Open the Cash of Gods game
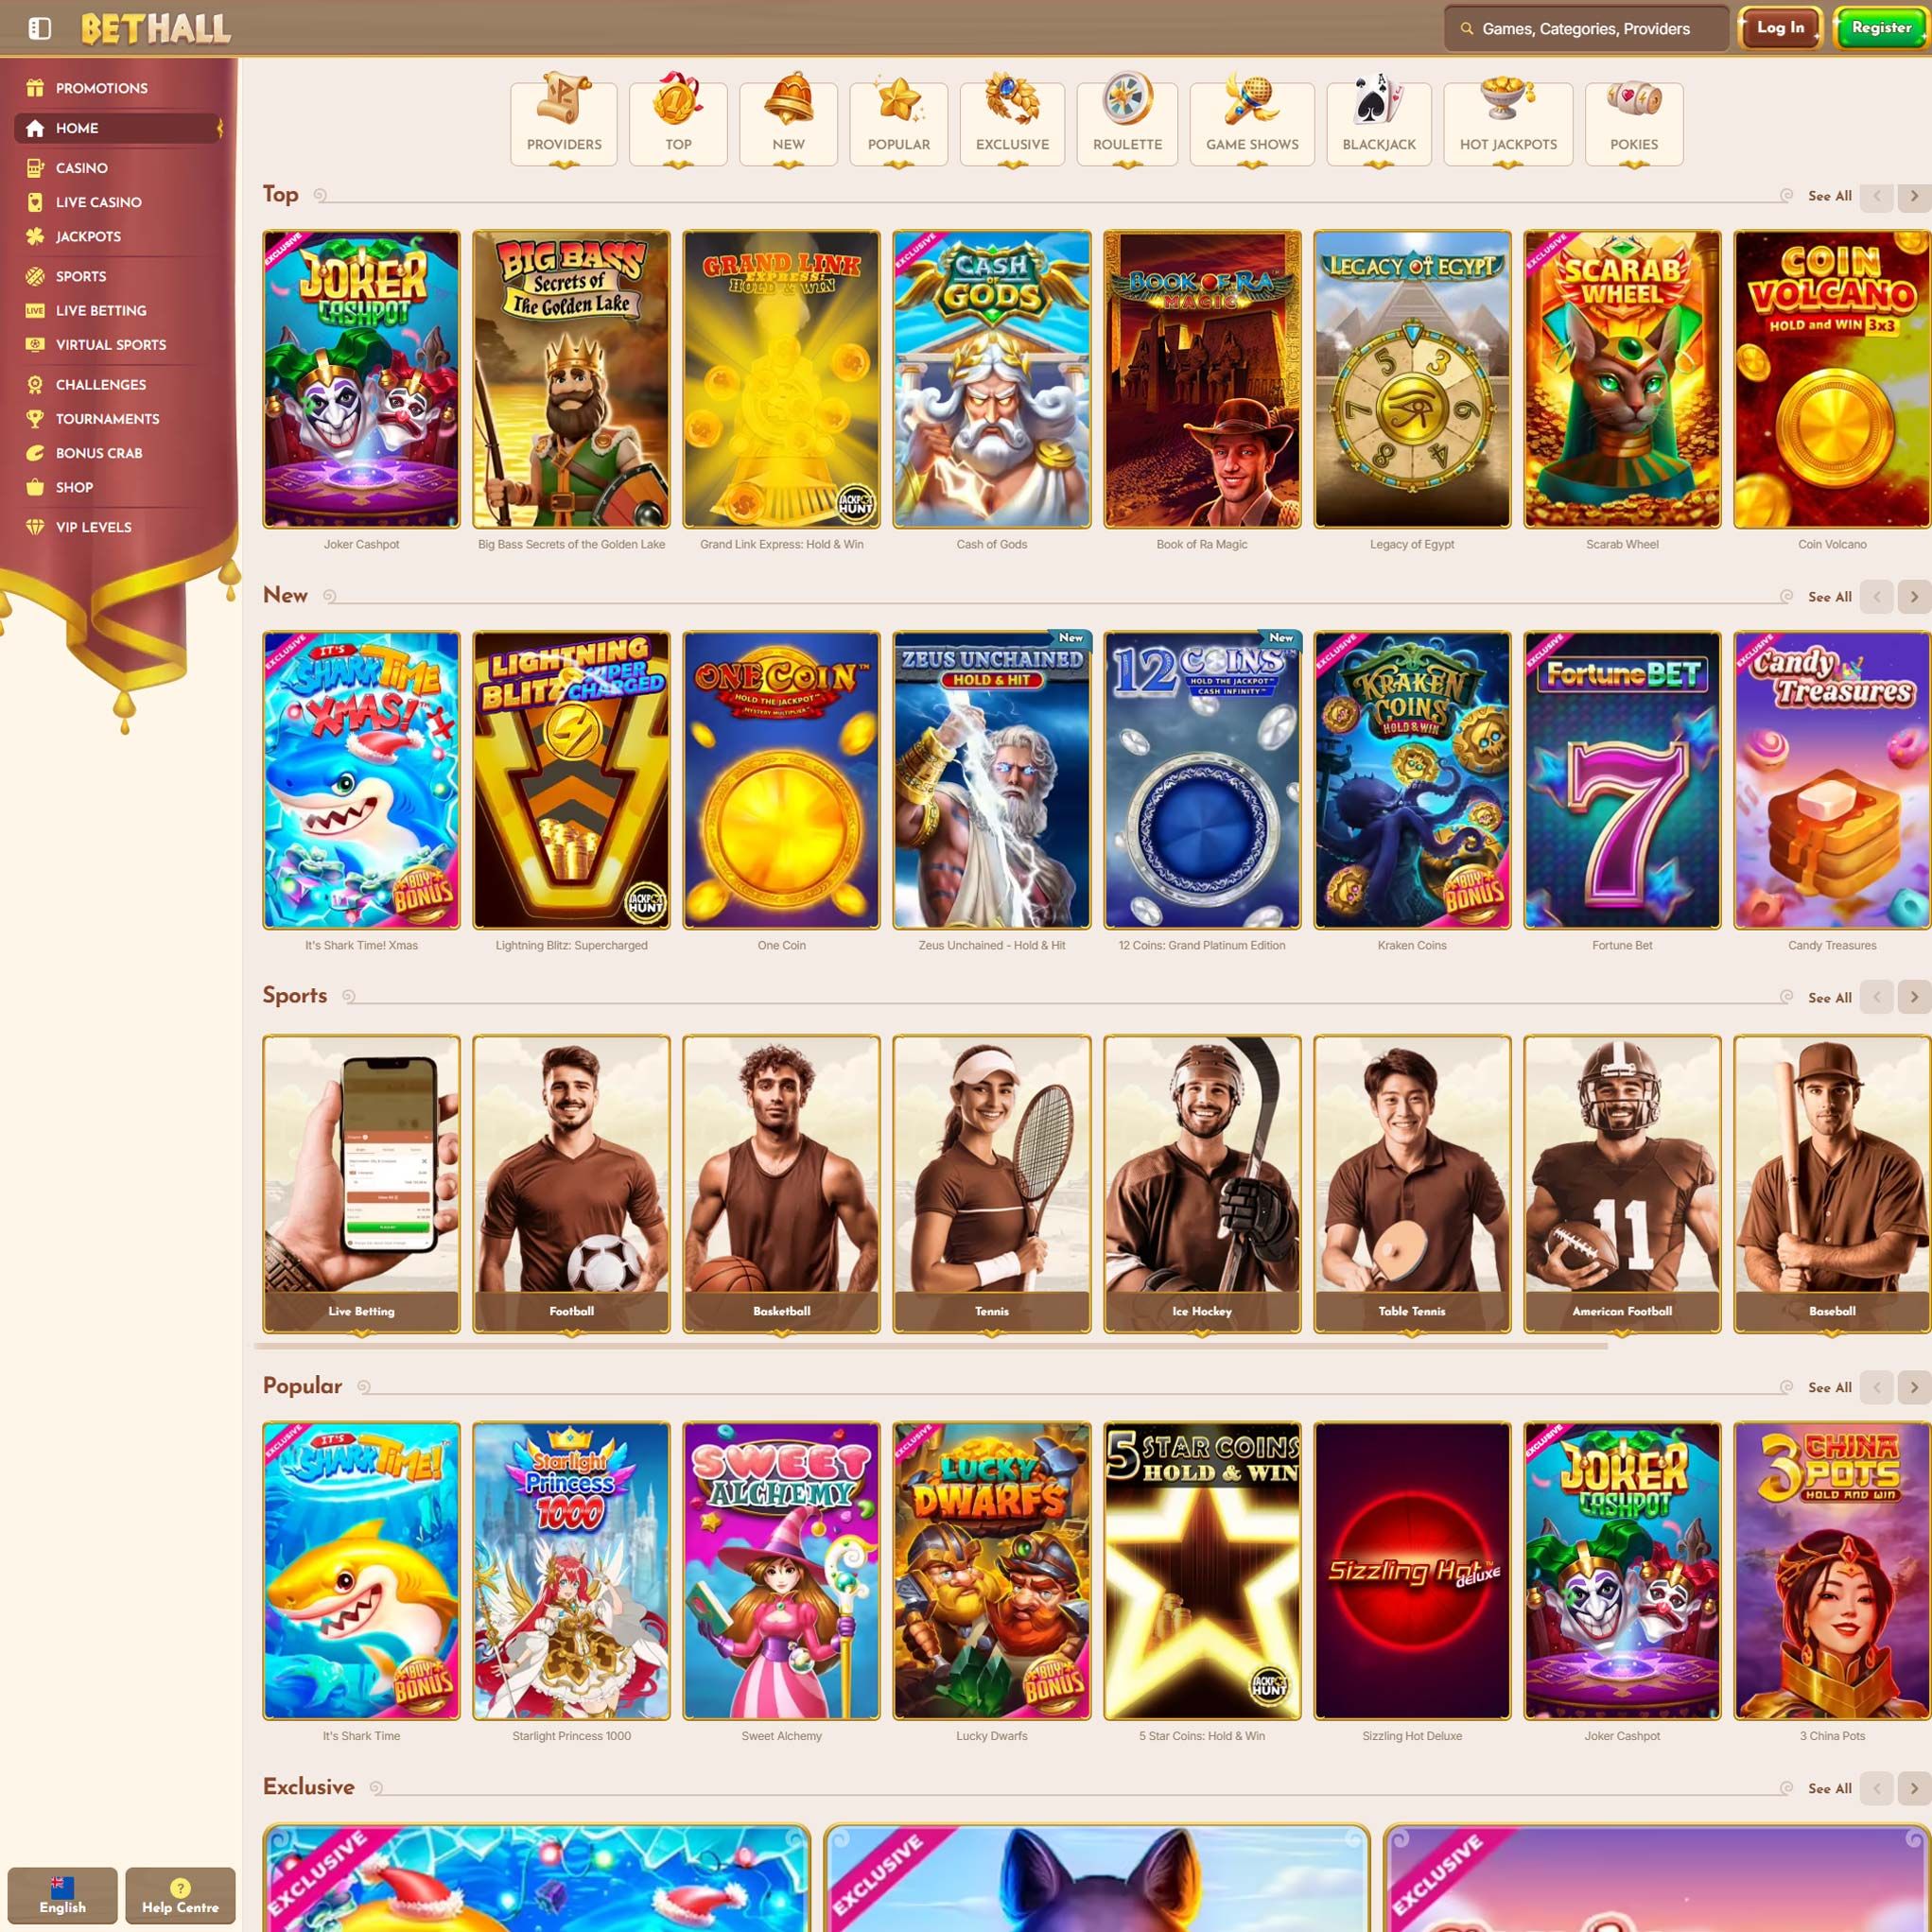Screen dimensions: 1932x1932 (991, 379)
